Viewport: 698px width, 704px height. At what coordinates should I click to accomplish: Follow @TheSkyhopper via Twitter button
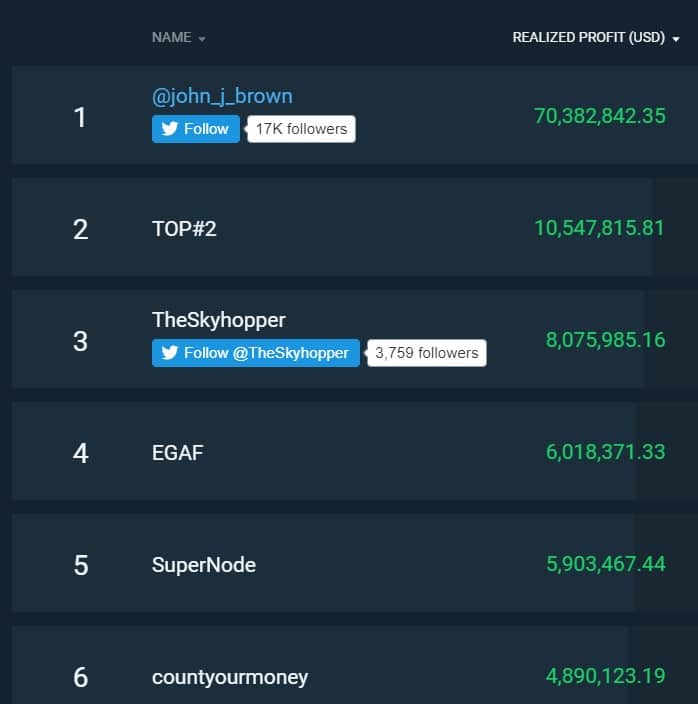click(x=256, y=353)
